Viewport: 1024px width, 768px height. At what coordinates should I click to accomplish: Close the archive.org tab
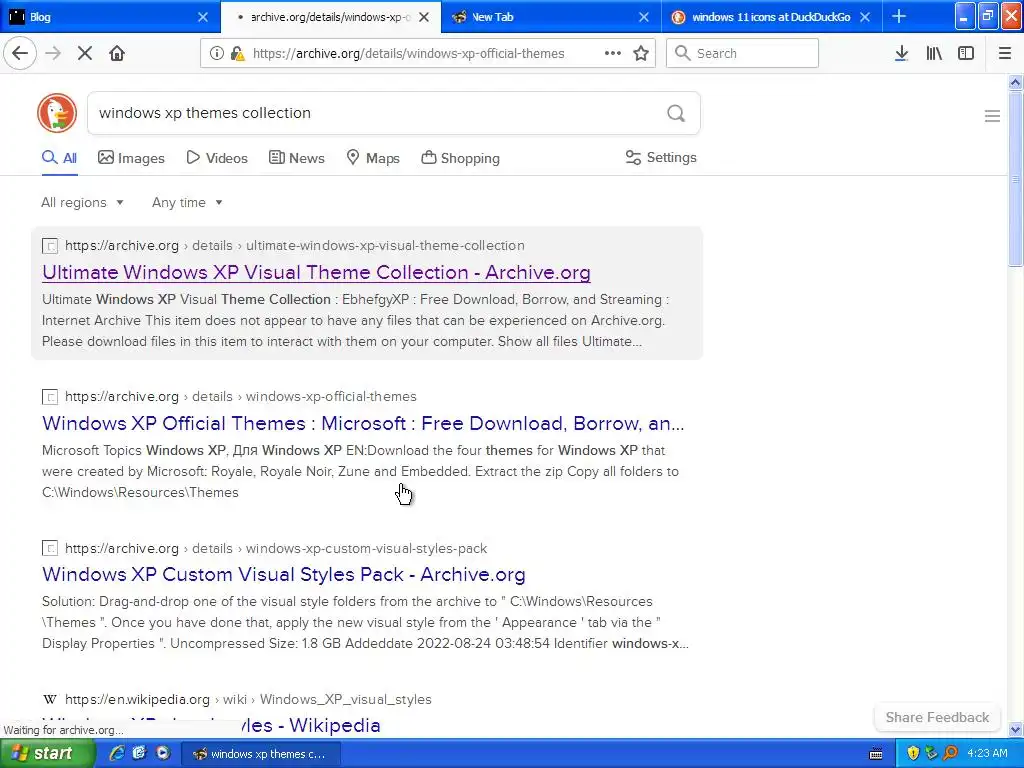tap(424, 17)
